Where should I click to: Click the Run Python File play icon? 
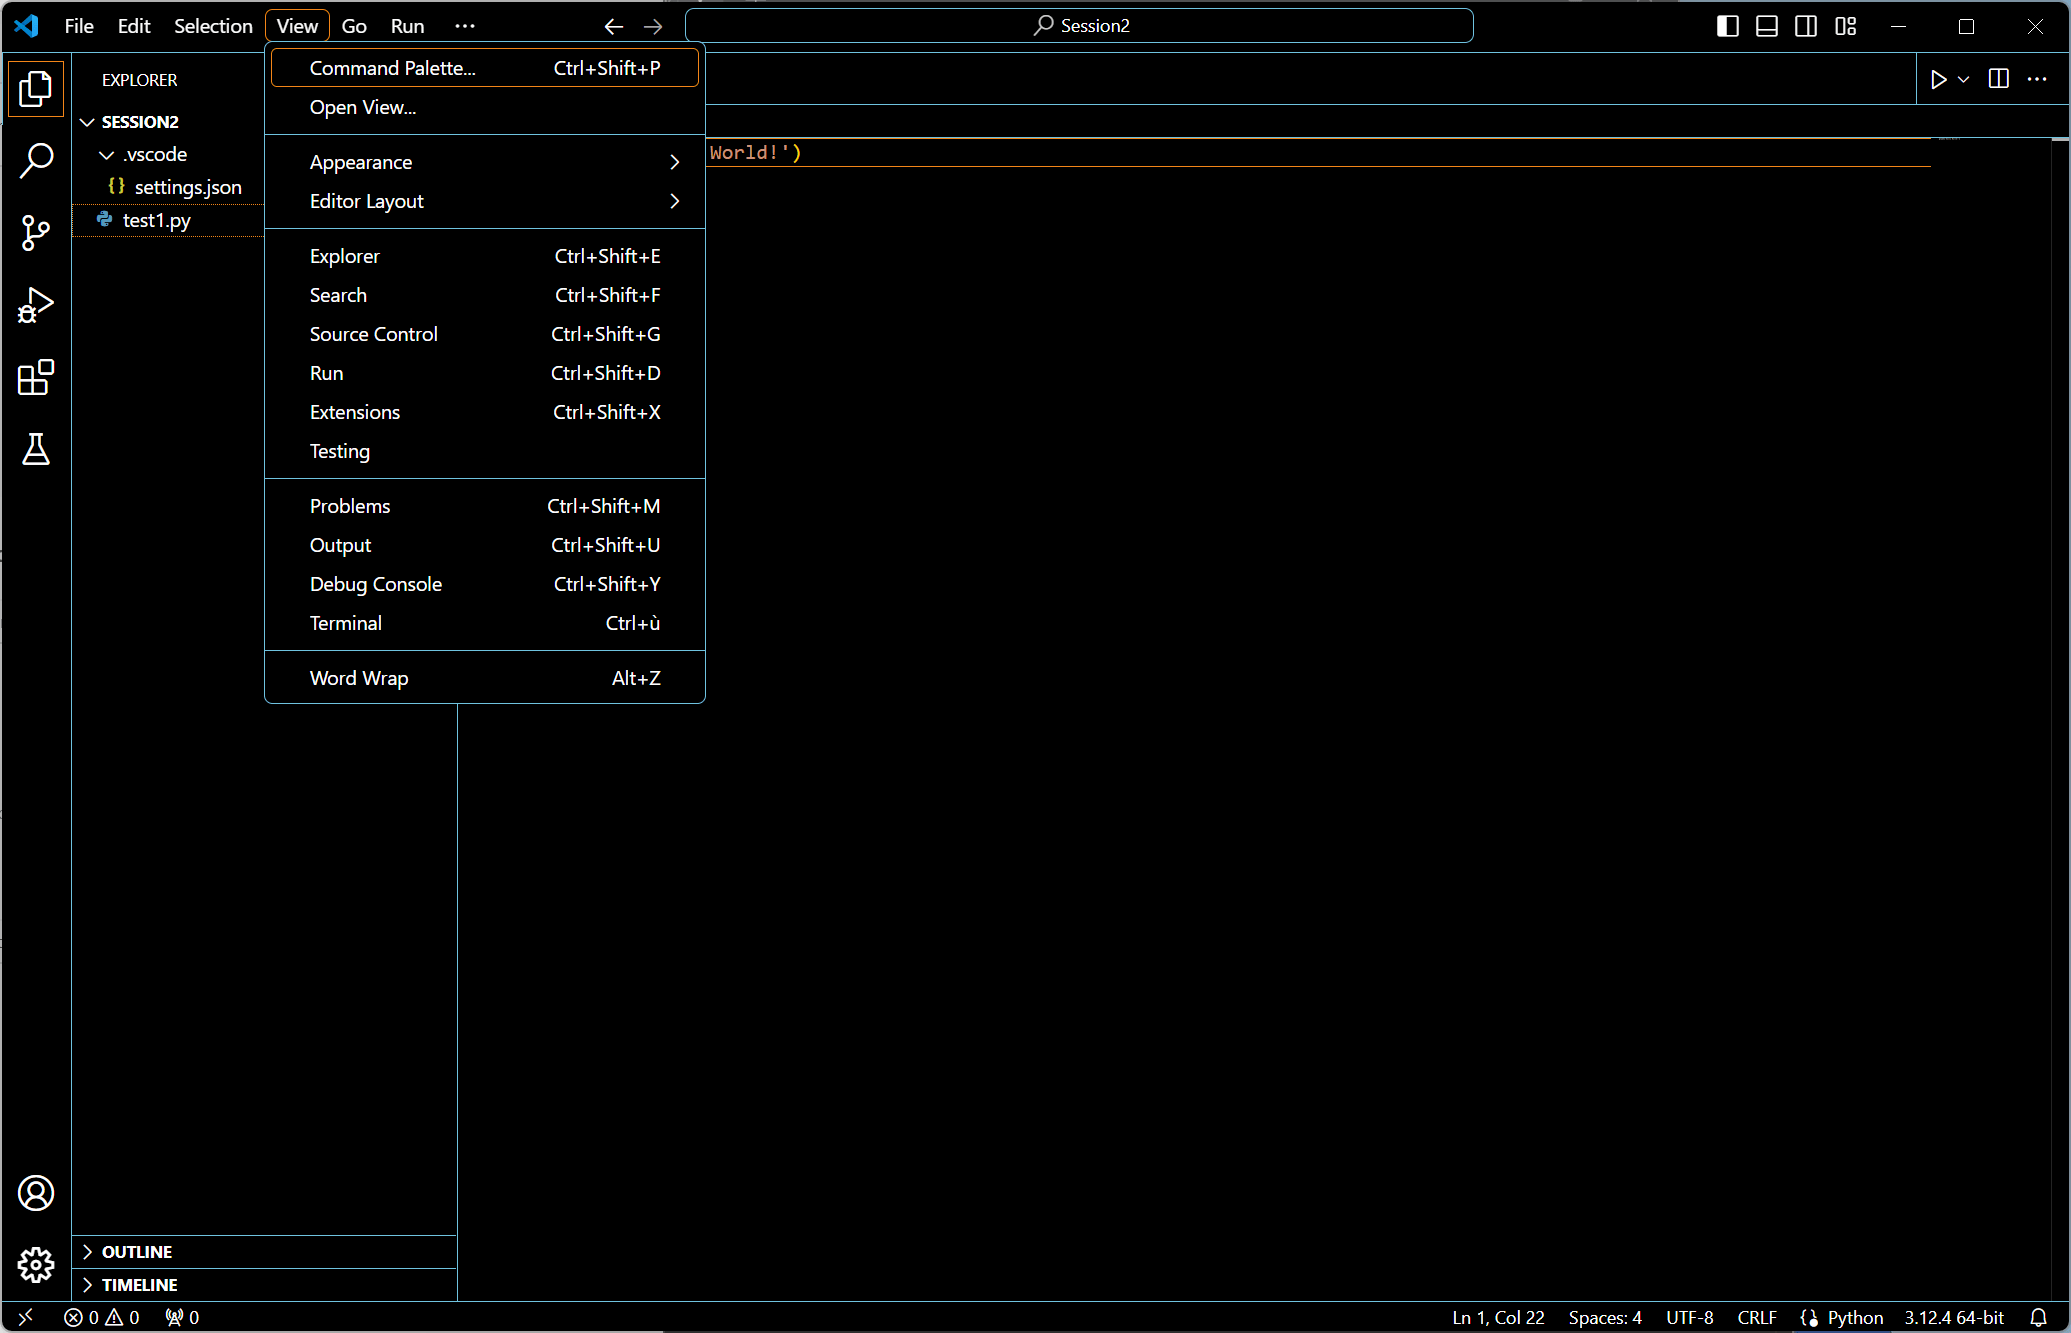(x=1938, y=80)
